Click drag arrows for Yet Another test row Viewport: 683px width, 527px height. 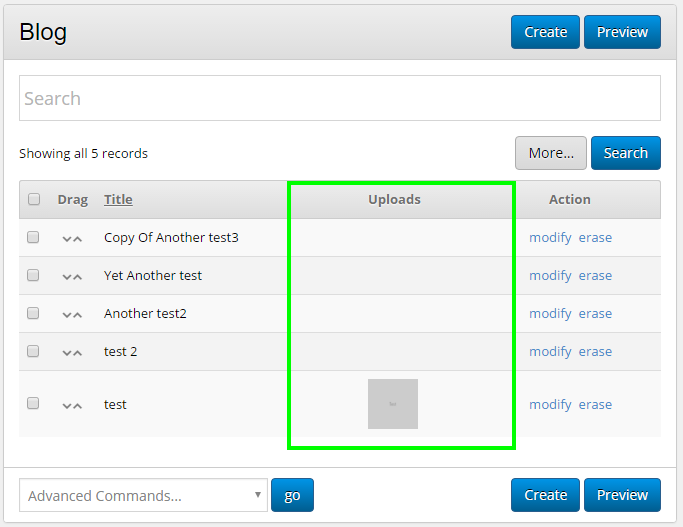(72, 276)
